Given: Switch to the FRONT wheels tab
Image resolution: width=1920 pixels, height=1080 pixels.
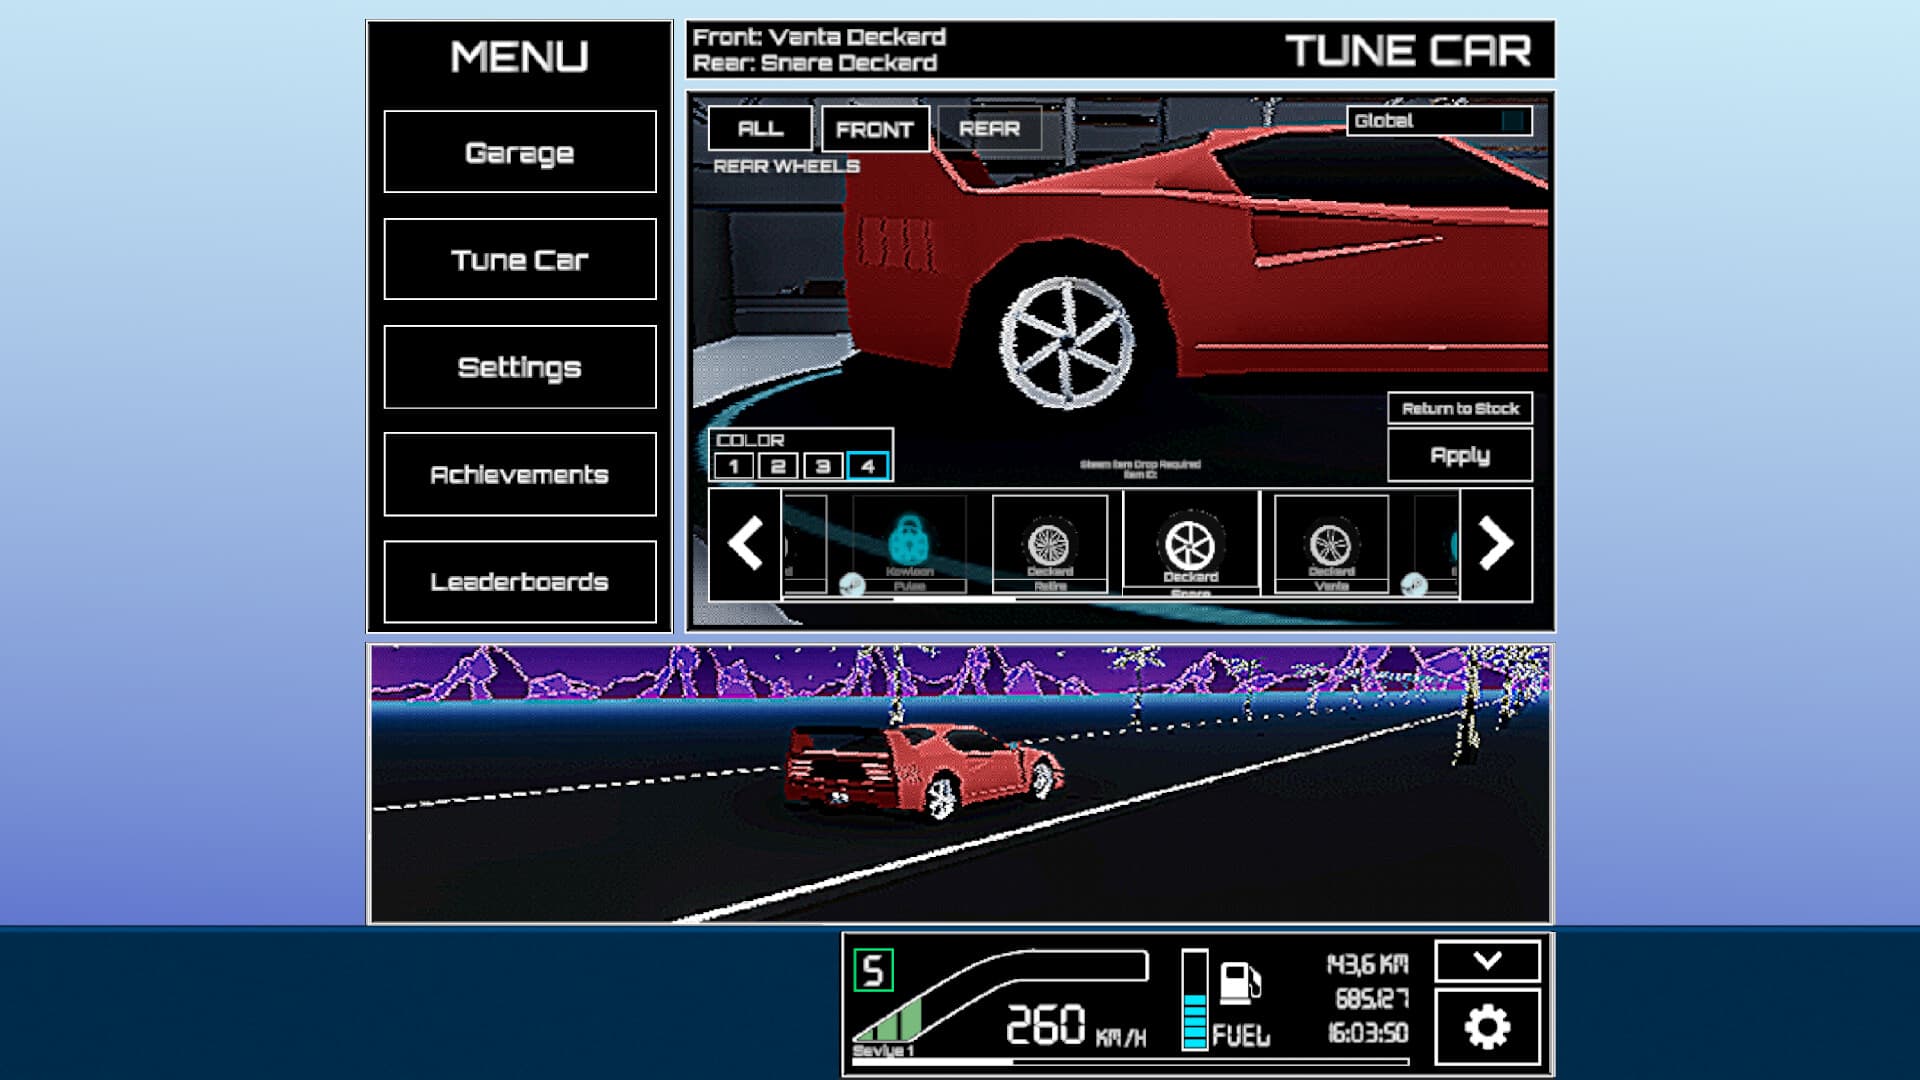Looking at the screenshot, I should 875,128.
